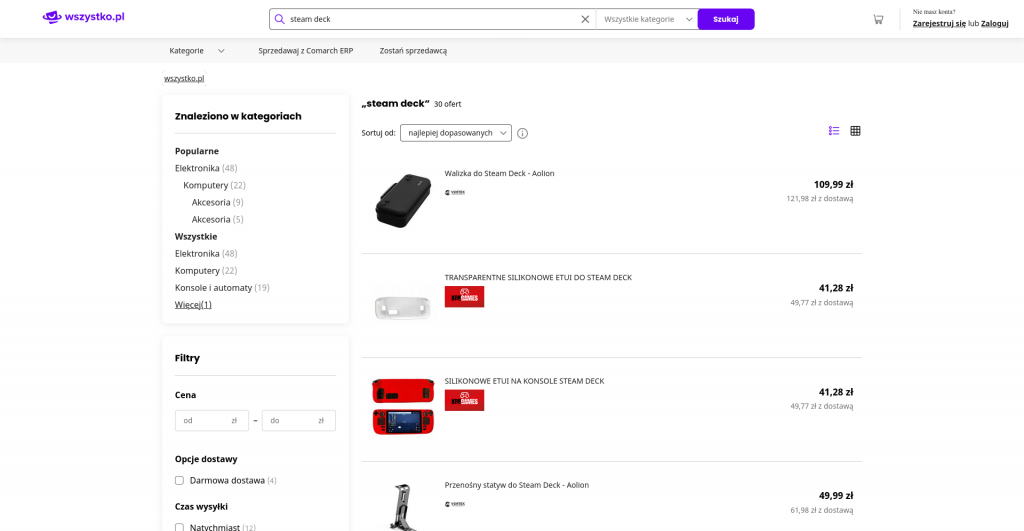Go to Zostań sprzedawcą page

pos(413,51)
